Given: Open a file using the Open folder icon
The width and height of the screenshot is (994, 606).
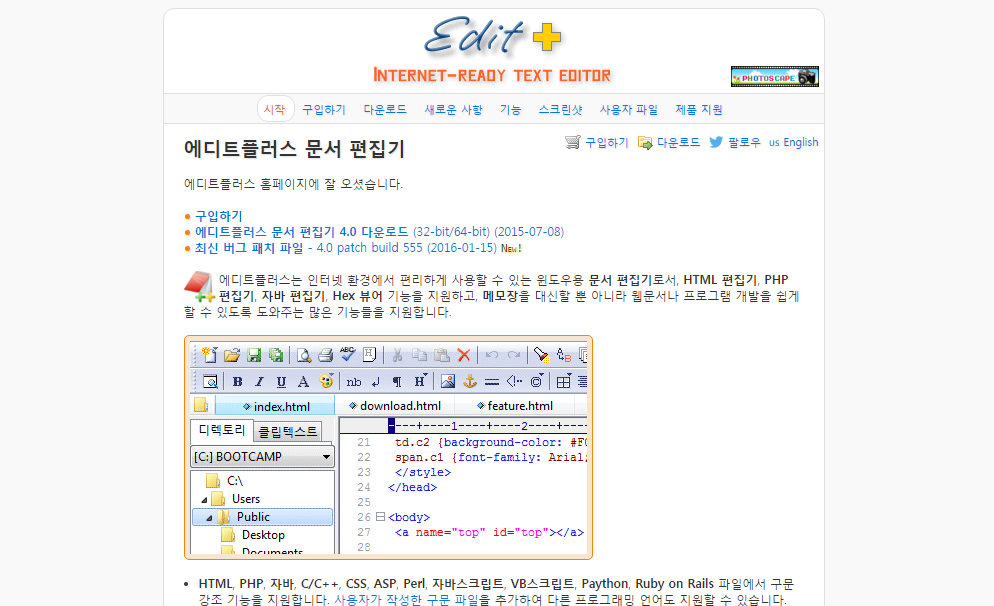Looking at the screenshot, I should (233, 355).
